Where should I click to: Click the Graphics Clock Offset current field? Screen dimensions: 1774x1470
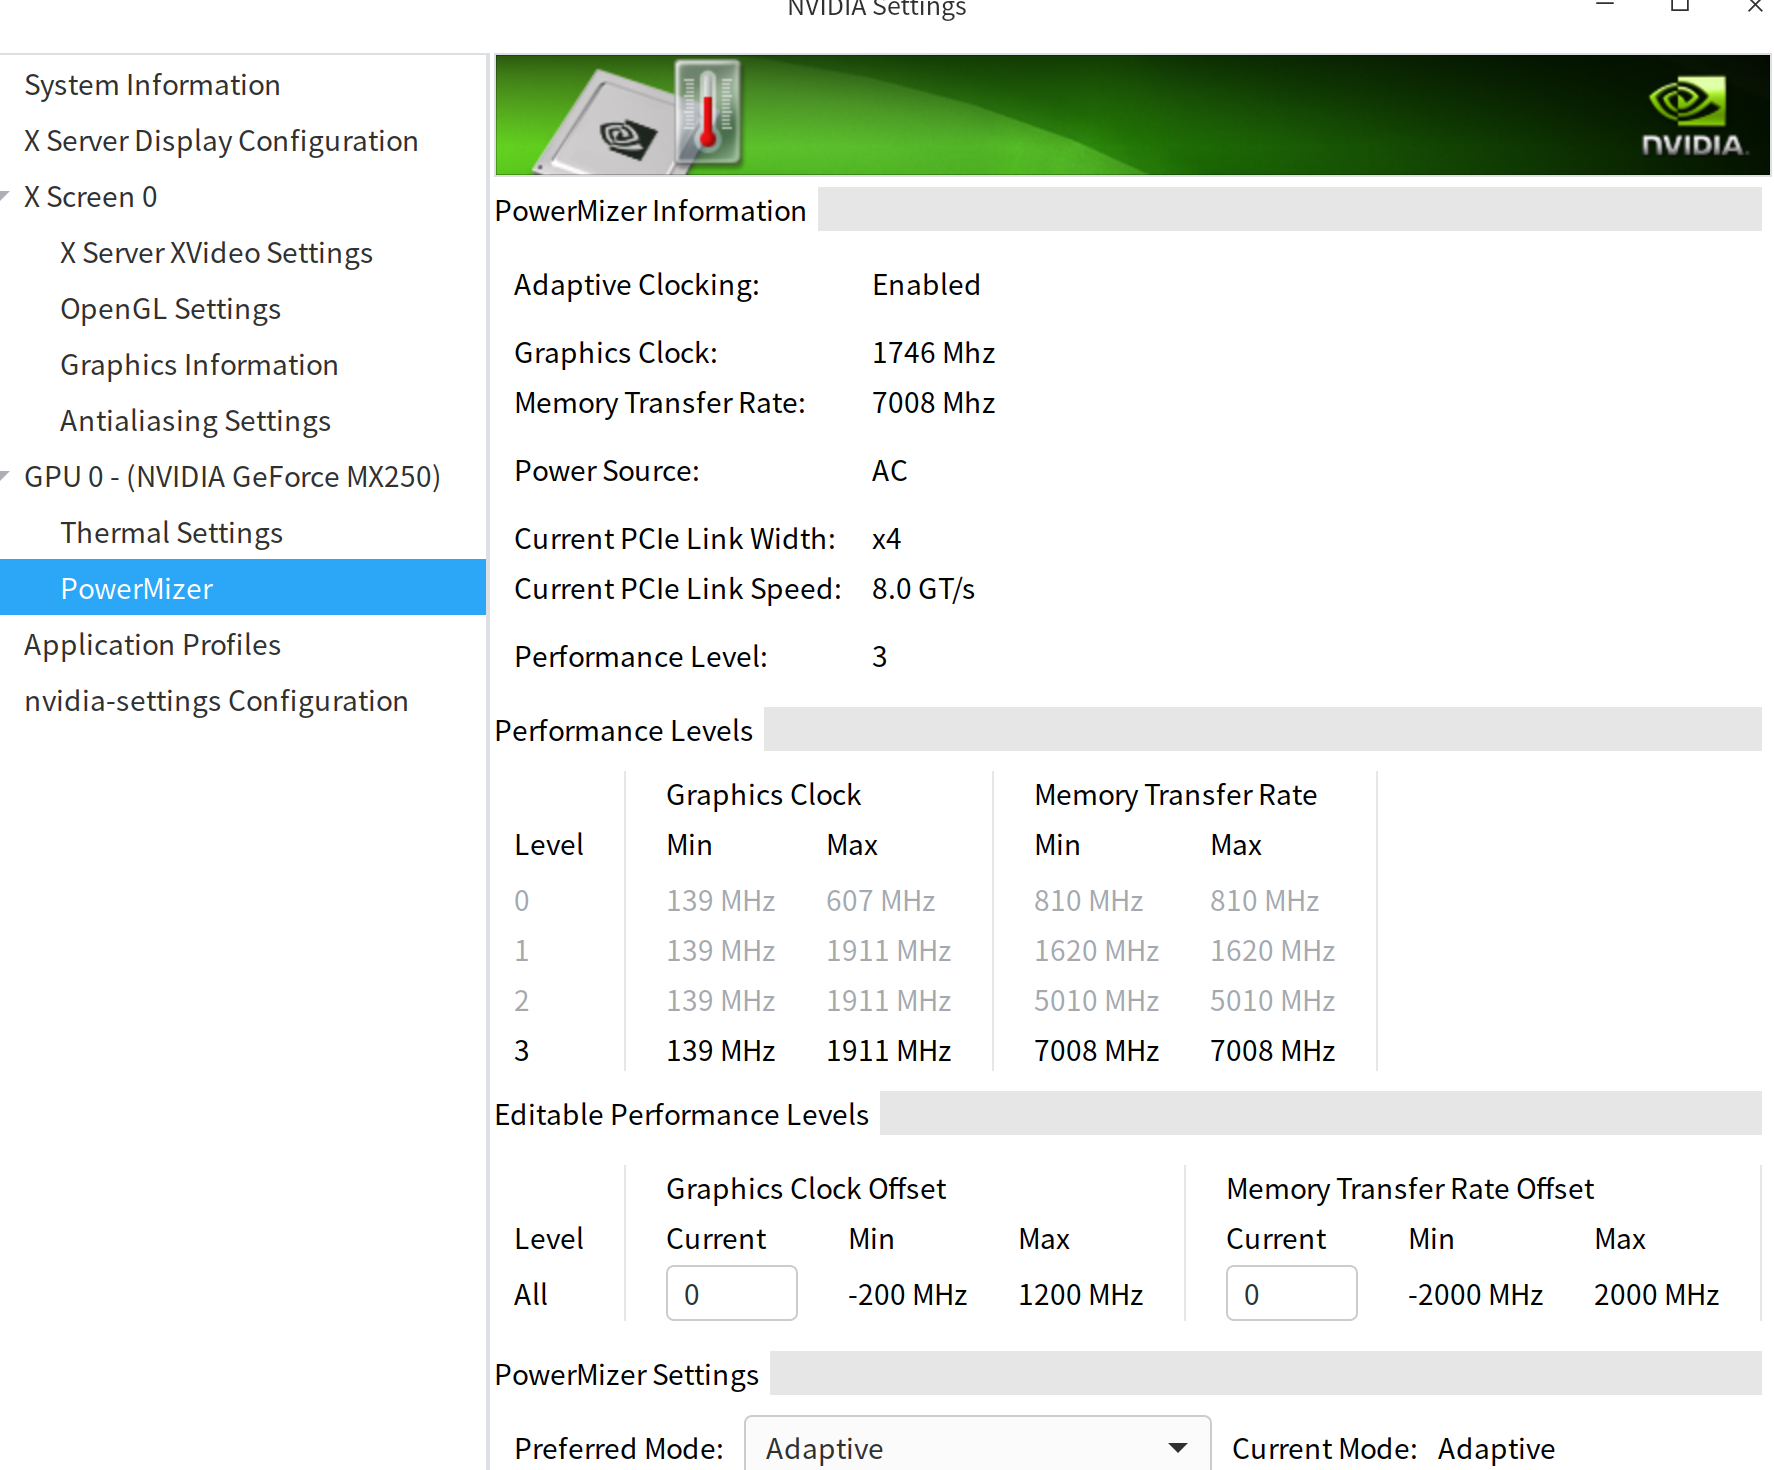(732, 1293)
